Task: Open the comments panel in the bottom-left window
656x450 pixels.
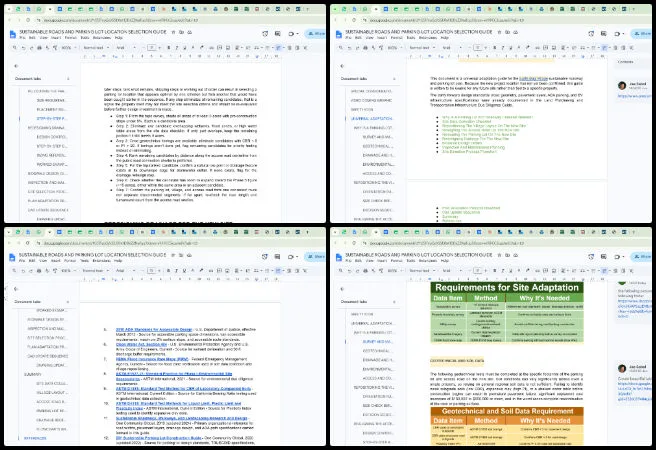Action: click(x=277, y=256)
